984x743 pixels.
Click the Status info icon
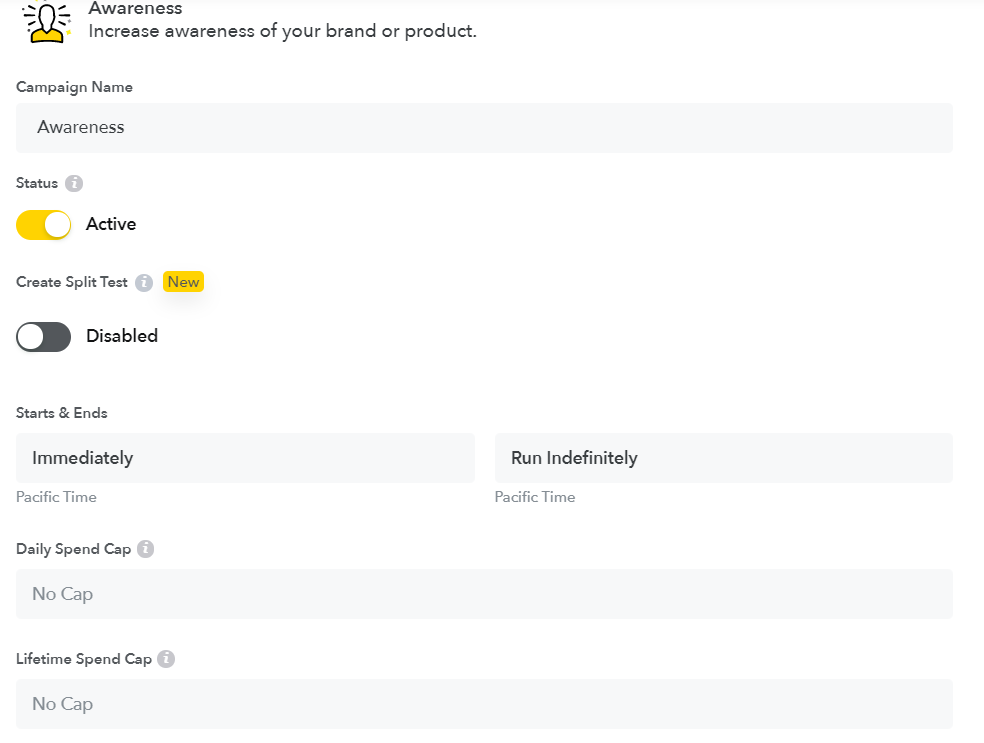[74, 184]
